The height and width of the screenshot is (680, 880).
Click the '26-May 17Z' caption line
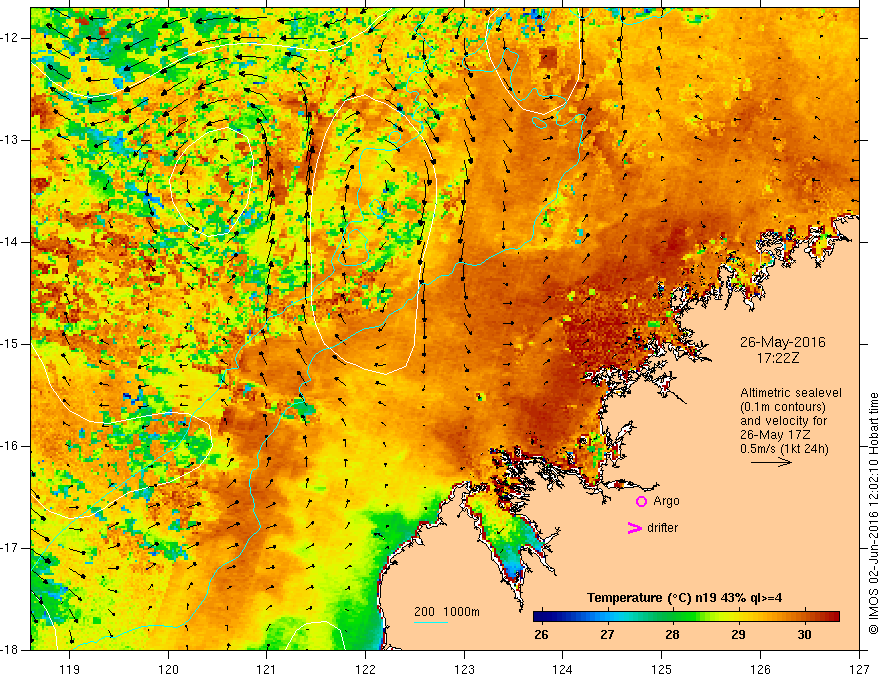pos(775,435)
